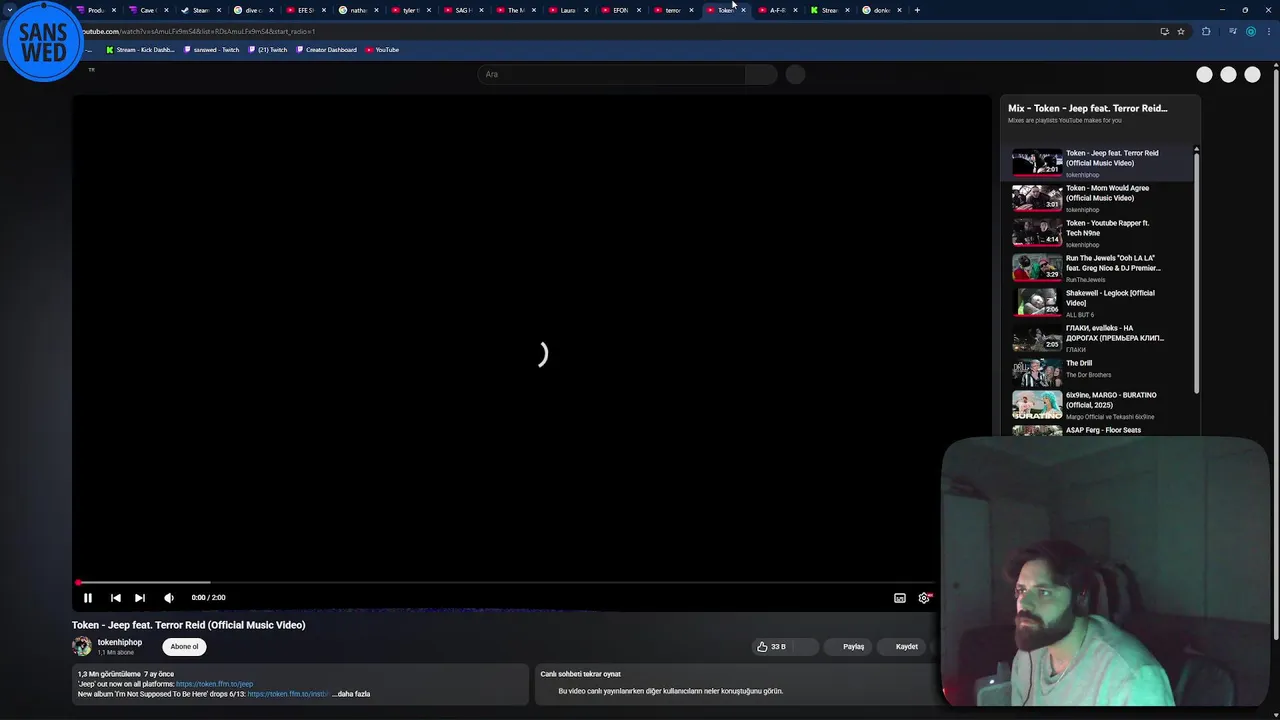Screen dimensions: 1280x720
Task: Play 6ix9ine, MARGO - BURATINO video
Action: pyautogui.click(x=1098, y=406)
